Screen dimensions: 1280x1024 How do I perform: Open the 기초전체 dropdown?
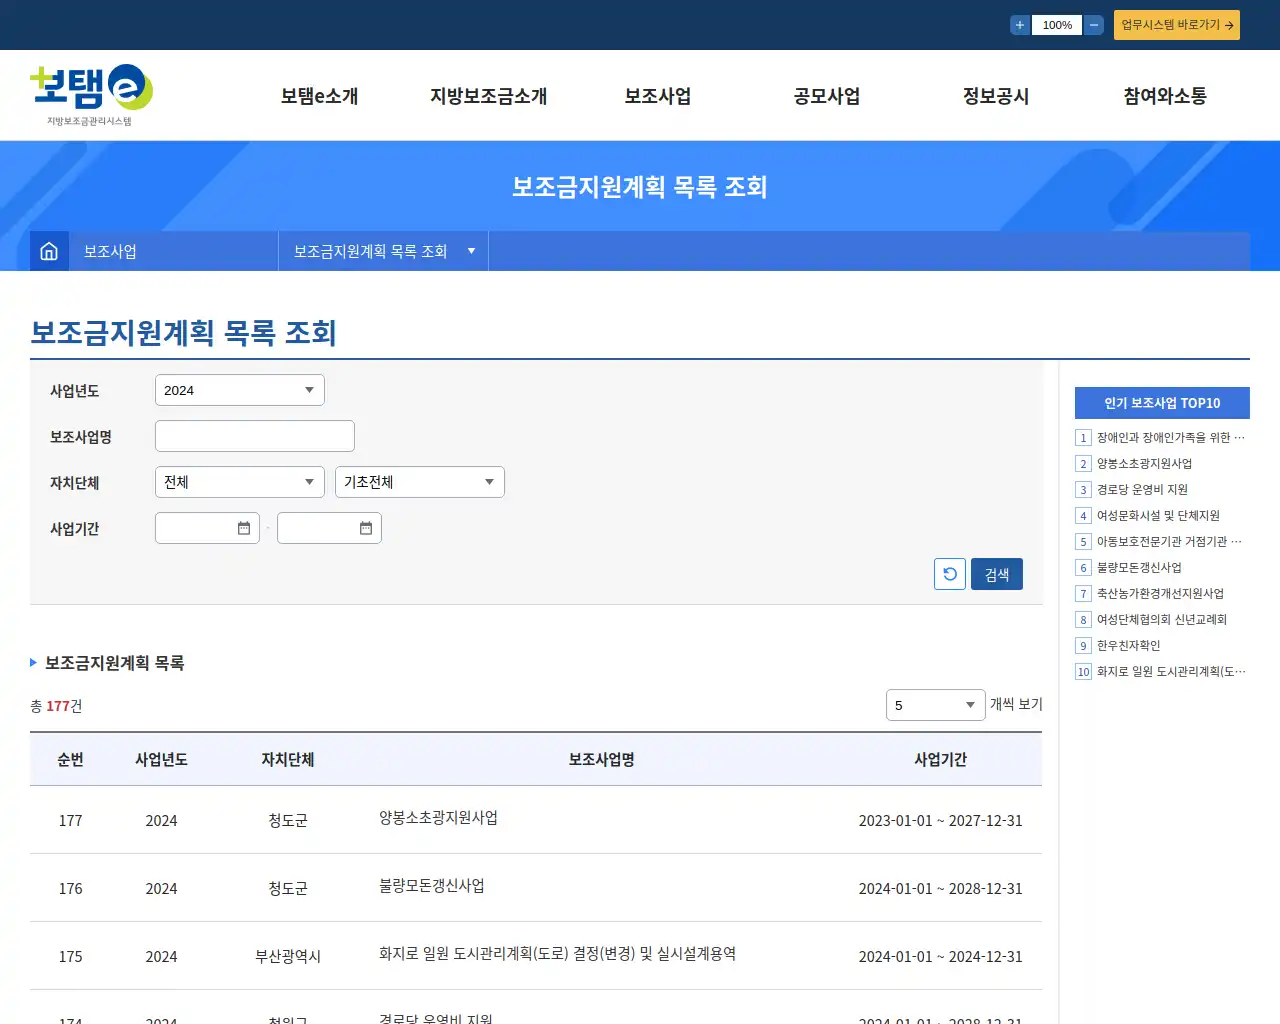420,482
